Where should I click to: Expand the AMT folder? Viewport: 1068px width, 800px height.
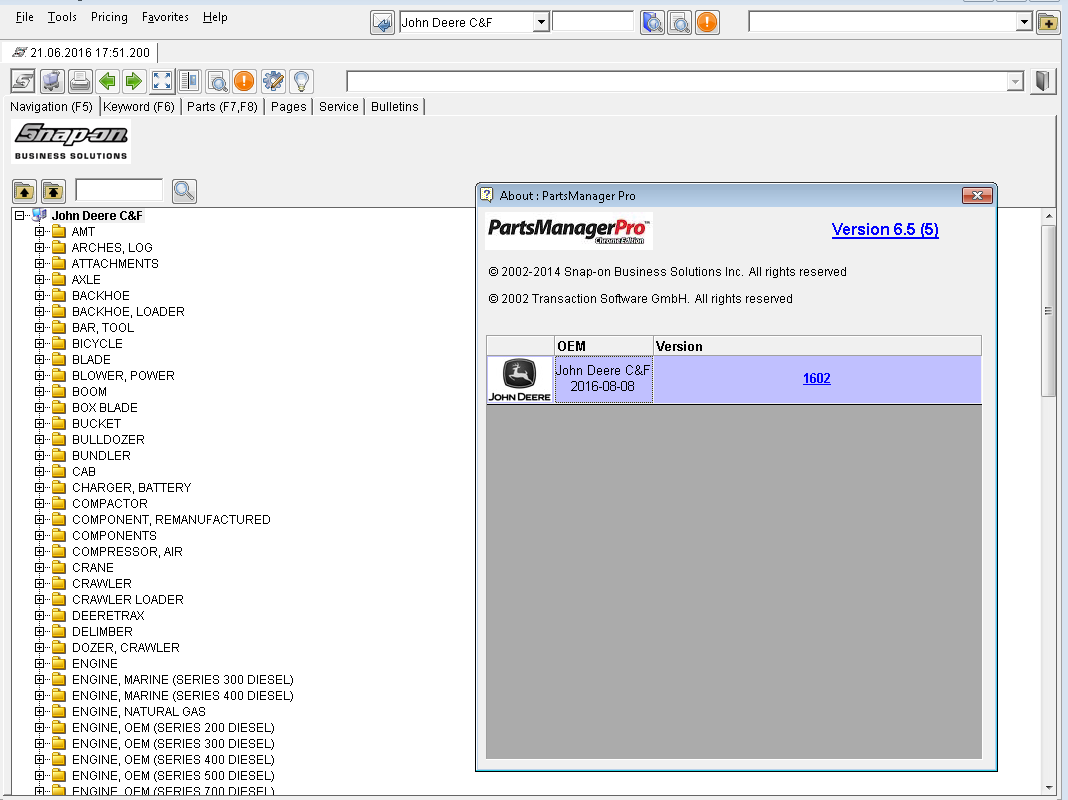pyautogui.click(x=40, y=231)
